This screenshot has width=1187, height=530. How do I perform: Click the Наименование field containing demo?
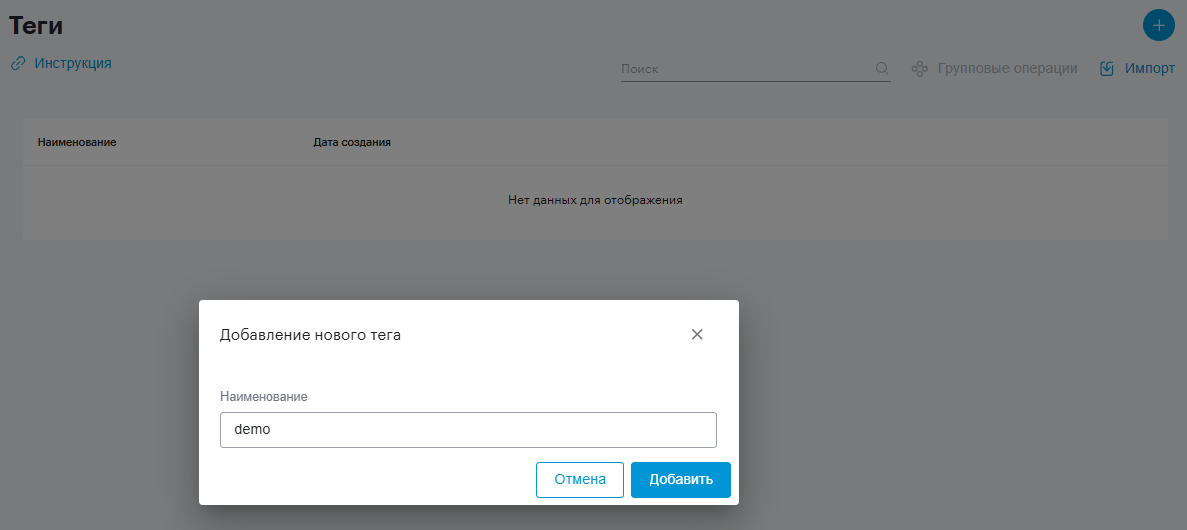(x=468, y=430)
